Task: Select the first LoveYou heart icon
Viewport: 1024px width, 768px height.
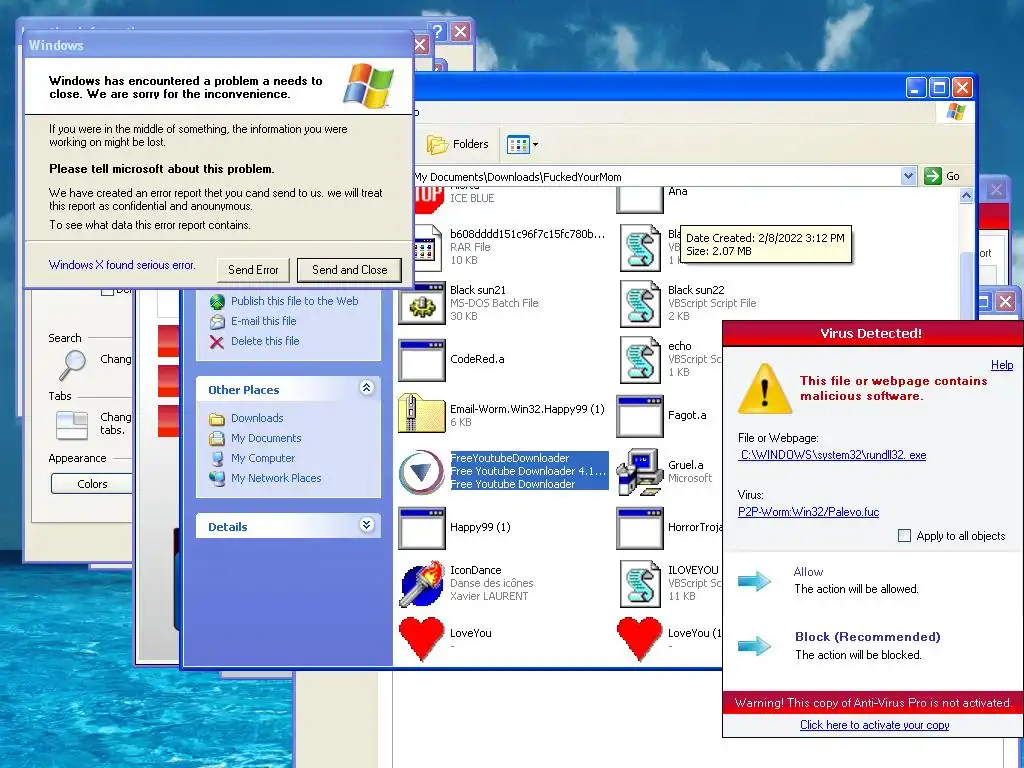Action: point(422,639)
